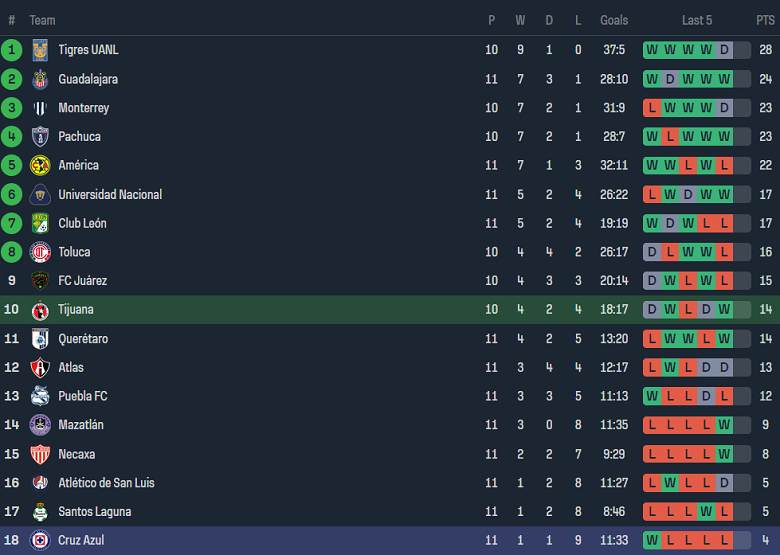
Task: Sort standings by Goals column header
Action: pyautogui.click(x=614, y=20)
